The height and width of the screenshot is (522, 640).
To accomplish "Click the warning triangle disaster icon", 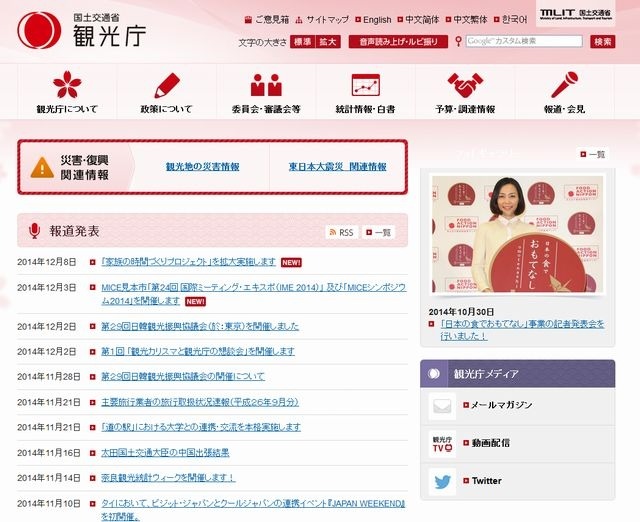I will click(x=42, y=167).
